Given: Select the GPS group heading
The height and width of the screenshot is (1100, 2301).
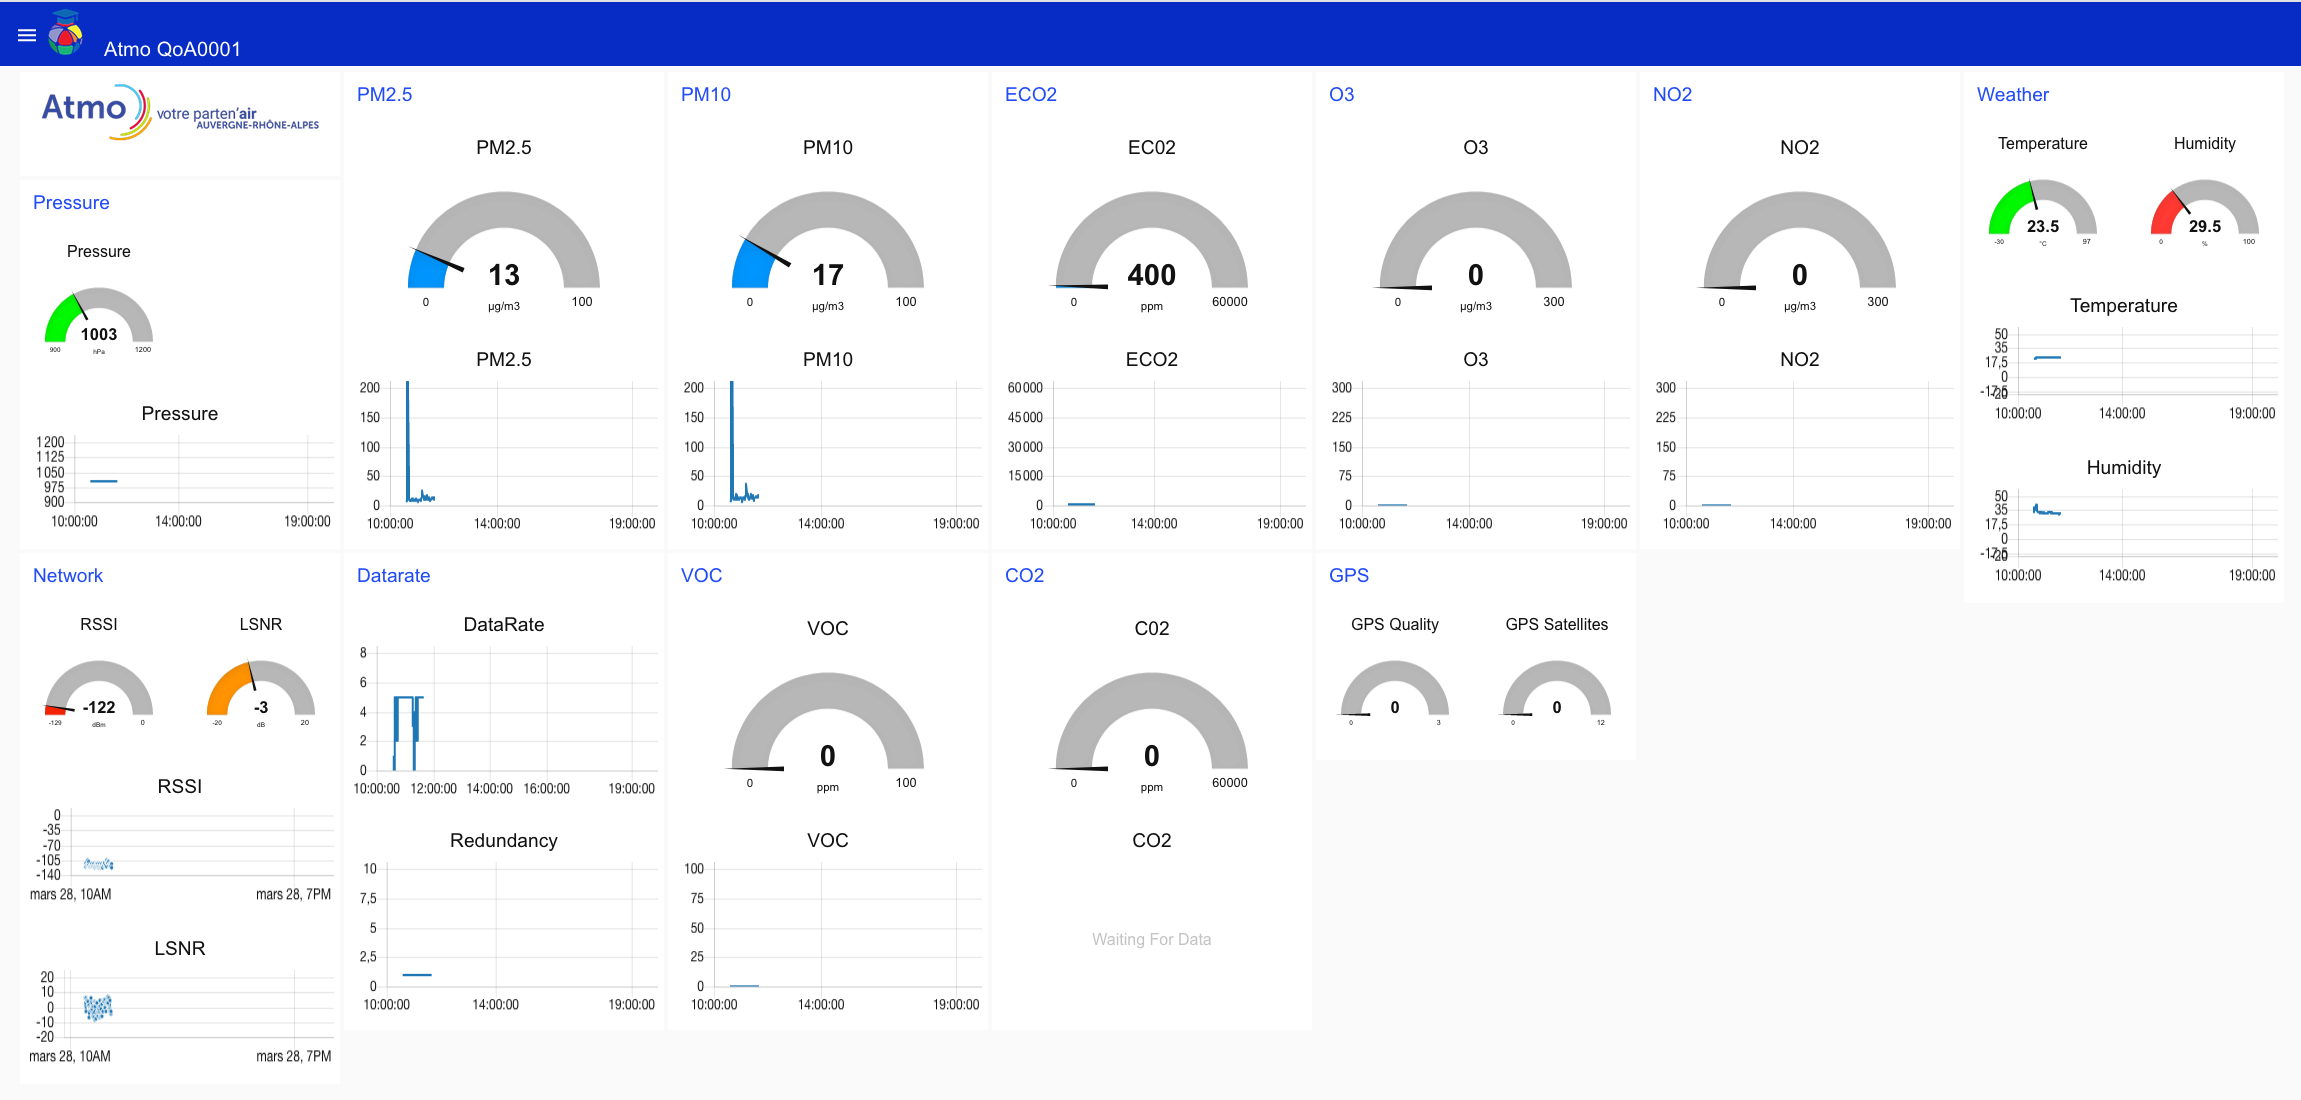Looking at the screenshot, I should [1349, 575].
